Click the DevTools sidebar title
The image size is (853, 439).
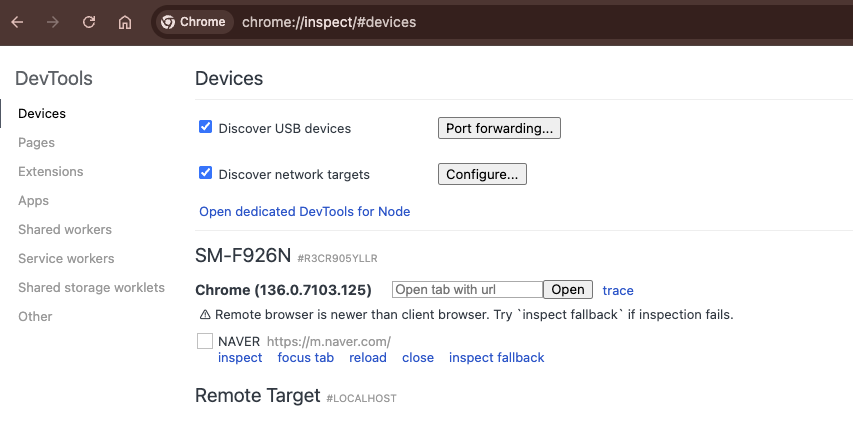[54, 78]
